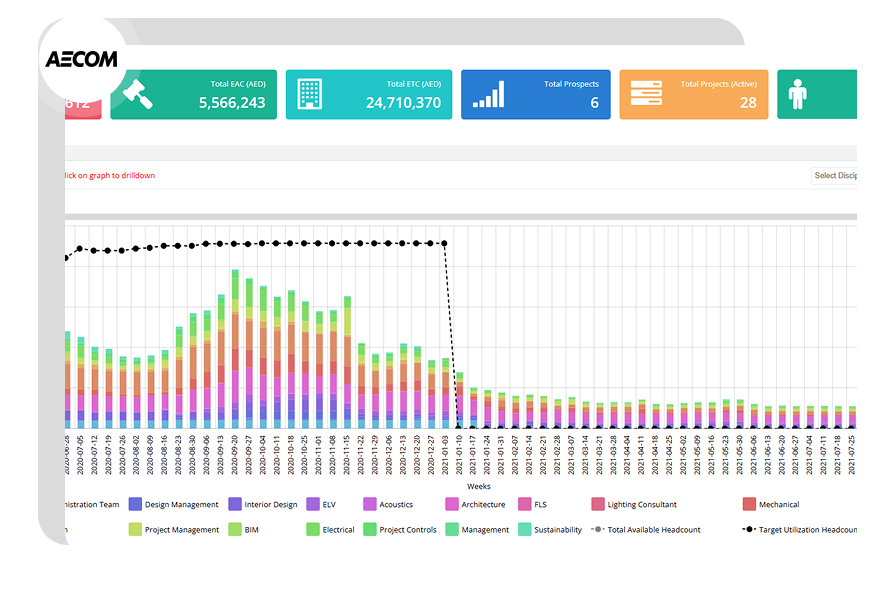Toggle the ELV series in the legend

324,504
